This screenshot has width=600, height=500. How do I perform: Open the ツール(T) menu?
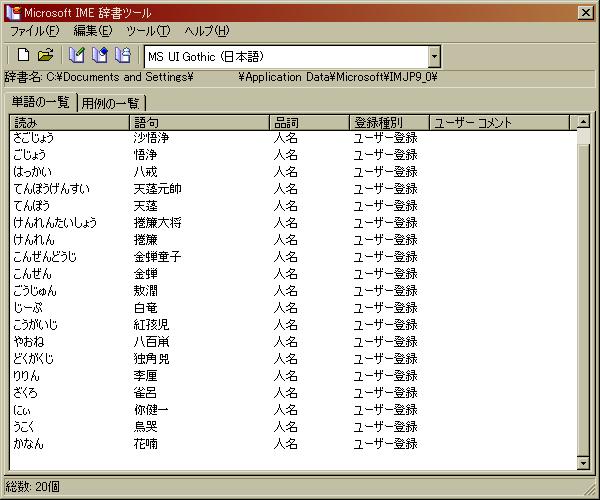(x=148, y=31)
